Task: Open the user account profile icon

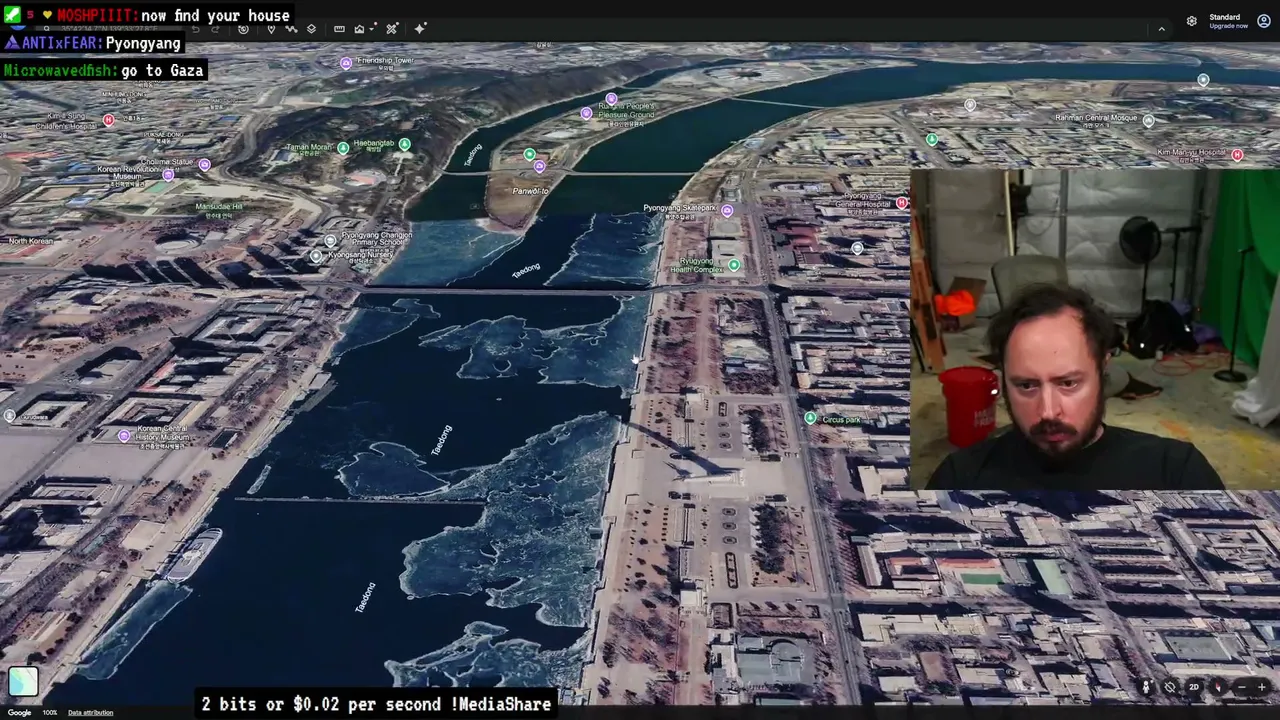Action: click(1265, 21)
